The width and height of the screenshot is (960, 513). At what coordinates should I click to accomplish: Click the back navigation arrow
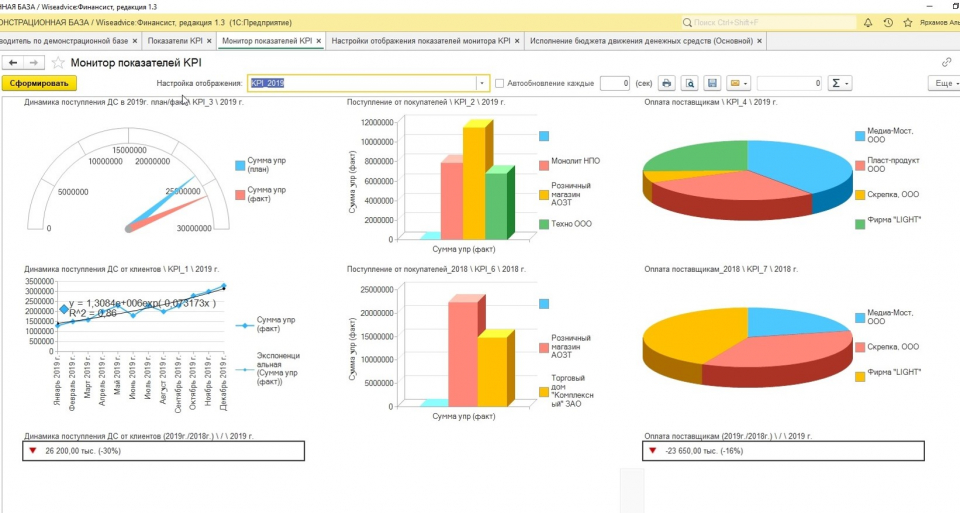tap(13, 62)
